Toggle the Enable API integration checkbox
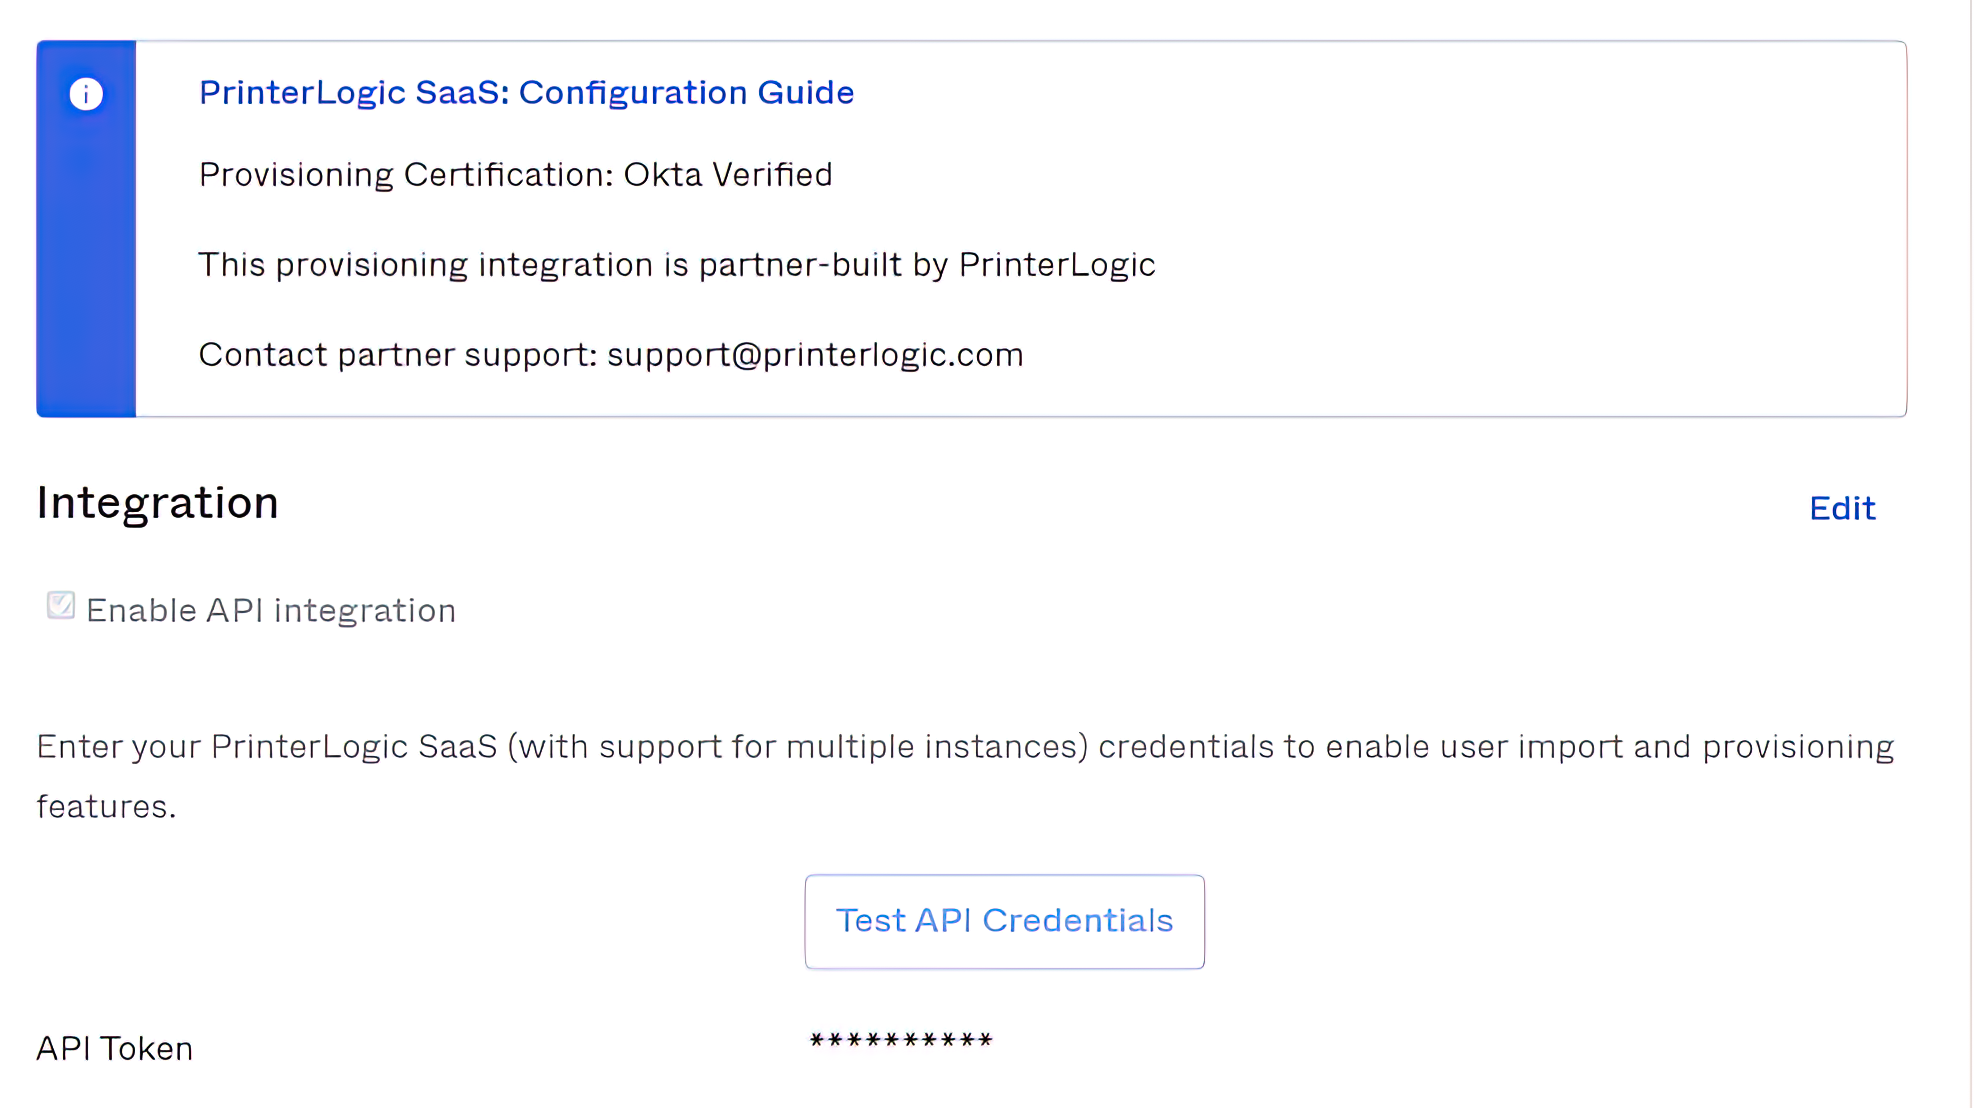The width and height of the screenshot is (1976, 1108). [61, 606]
